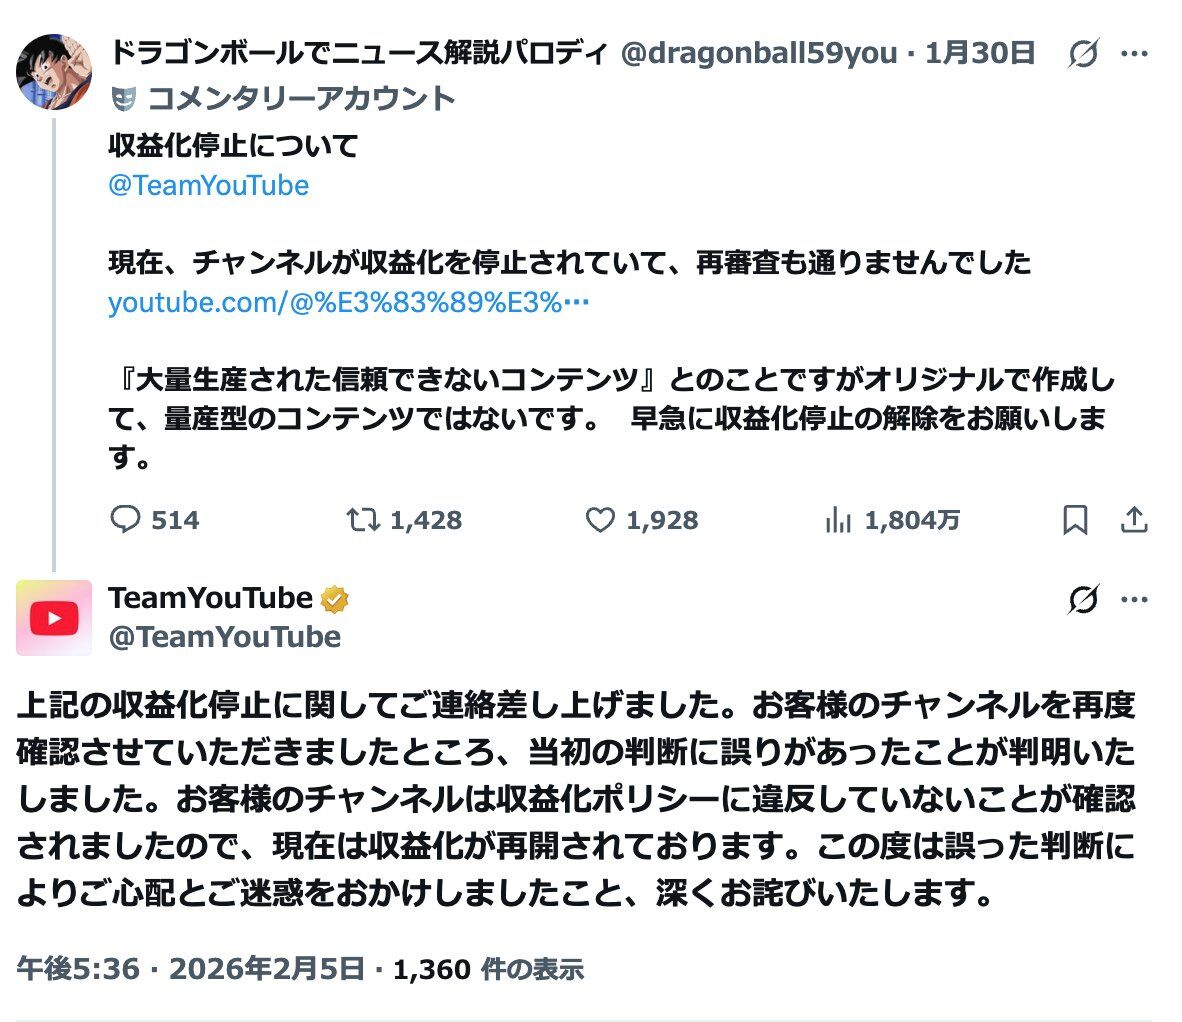Click the repost icon showing 1,428
The height and width of the screenshot is (1022, 1182).
(362, 520)
